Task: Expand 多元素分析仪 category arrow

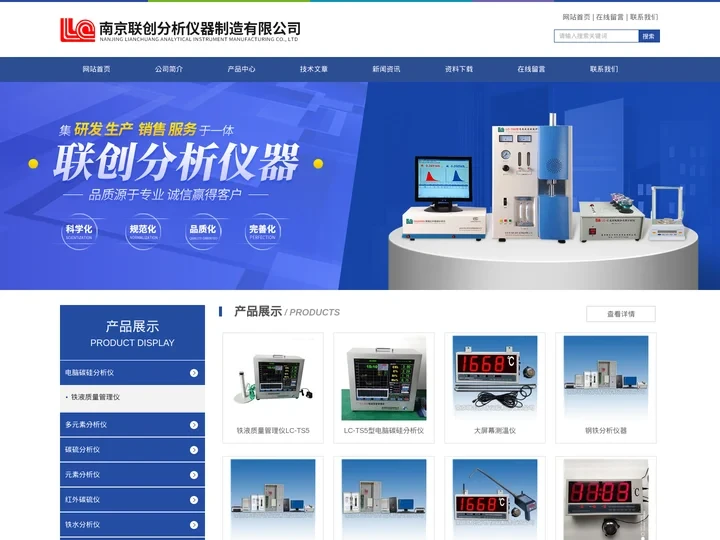Action: tap(194, 425)
